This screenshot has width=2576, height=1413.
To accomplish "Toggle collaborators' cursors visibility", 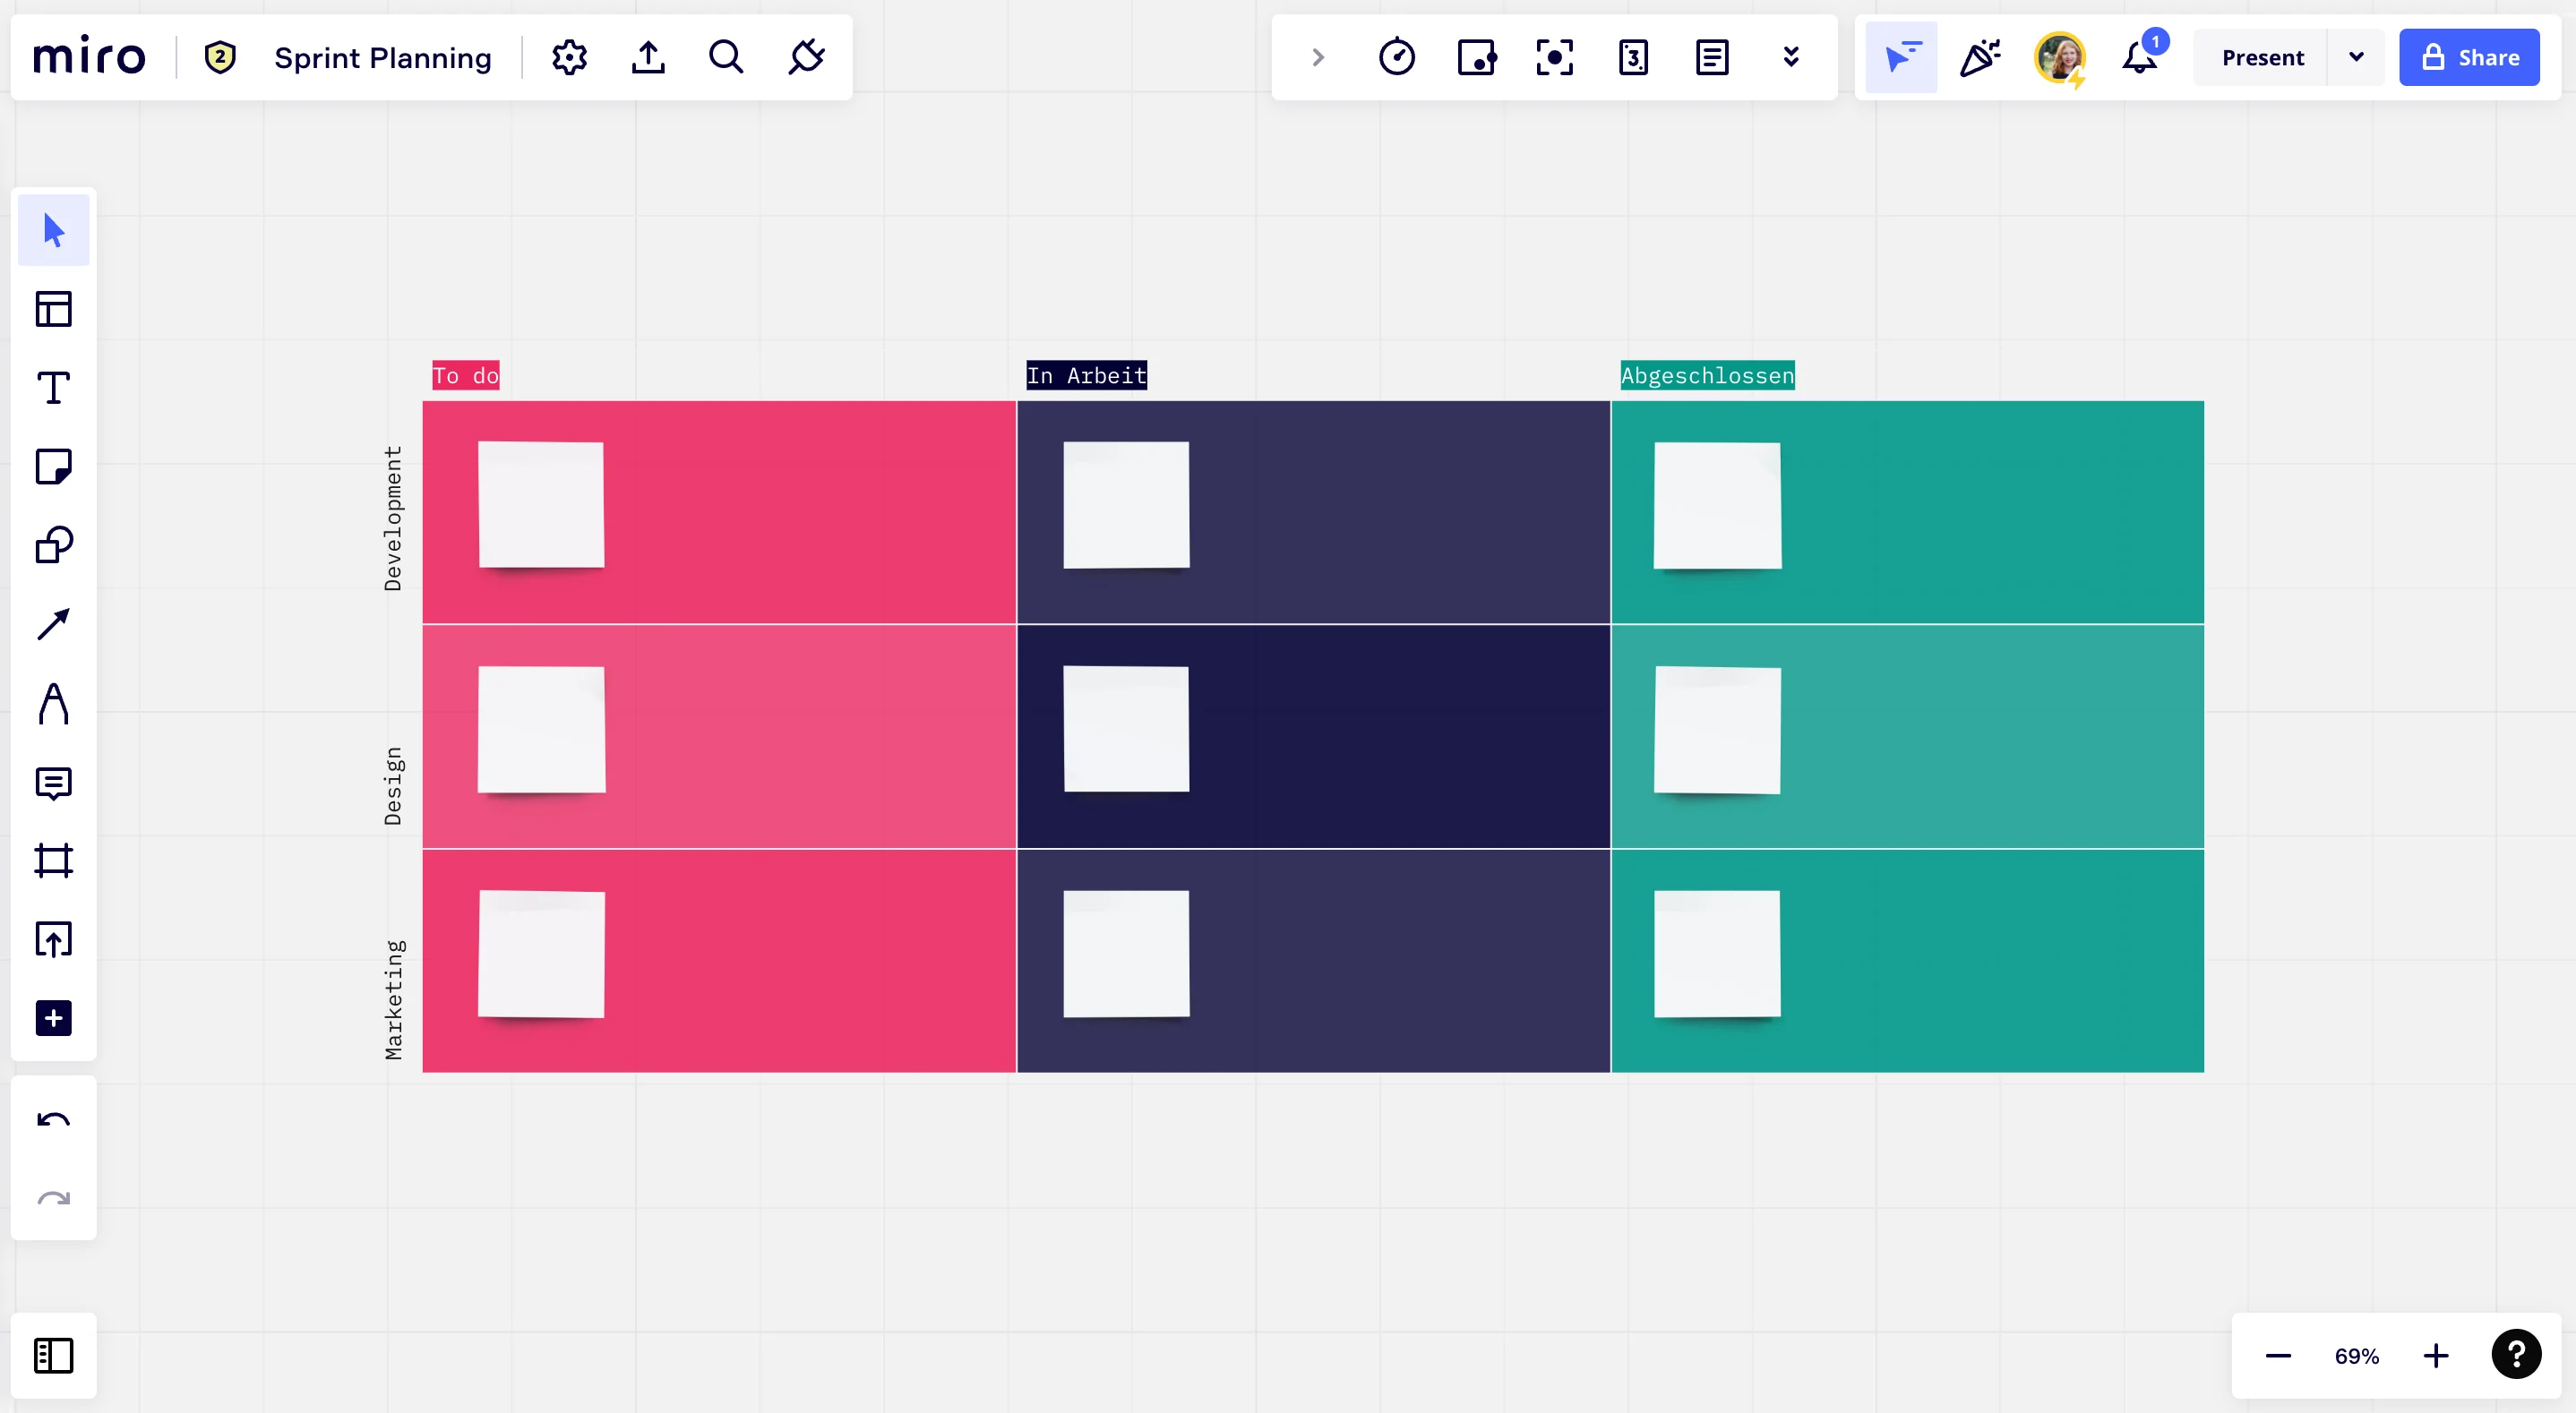I will coord(1901,57).
